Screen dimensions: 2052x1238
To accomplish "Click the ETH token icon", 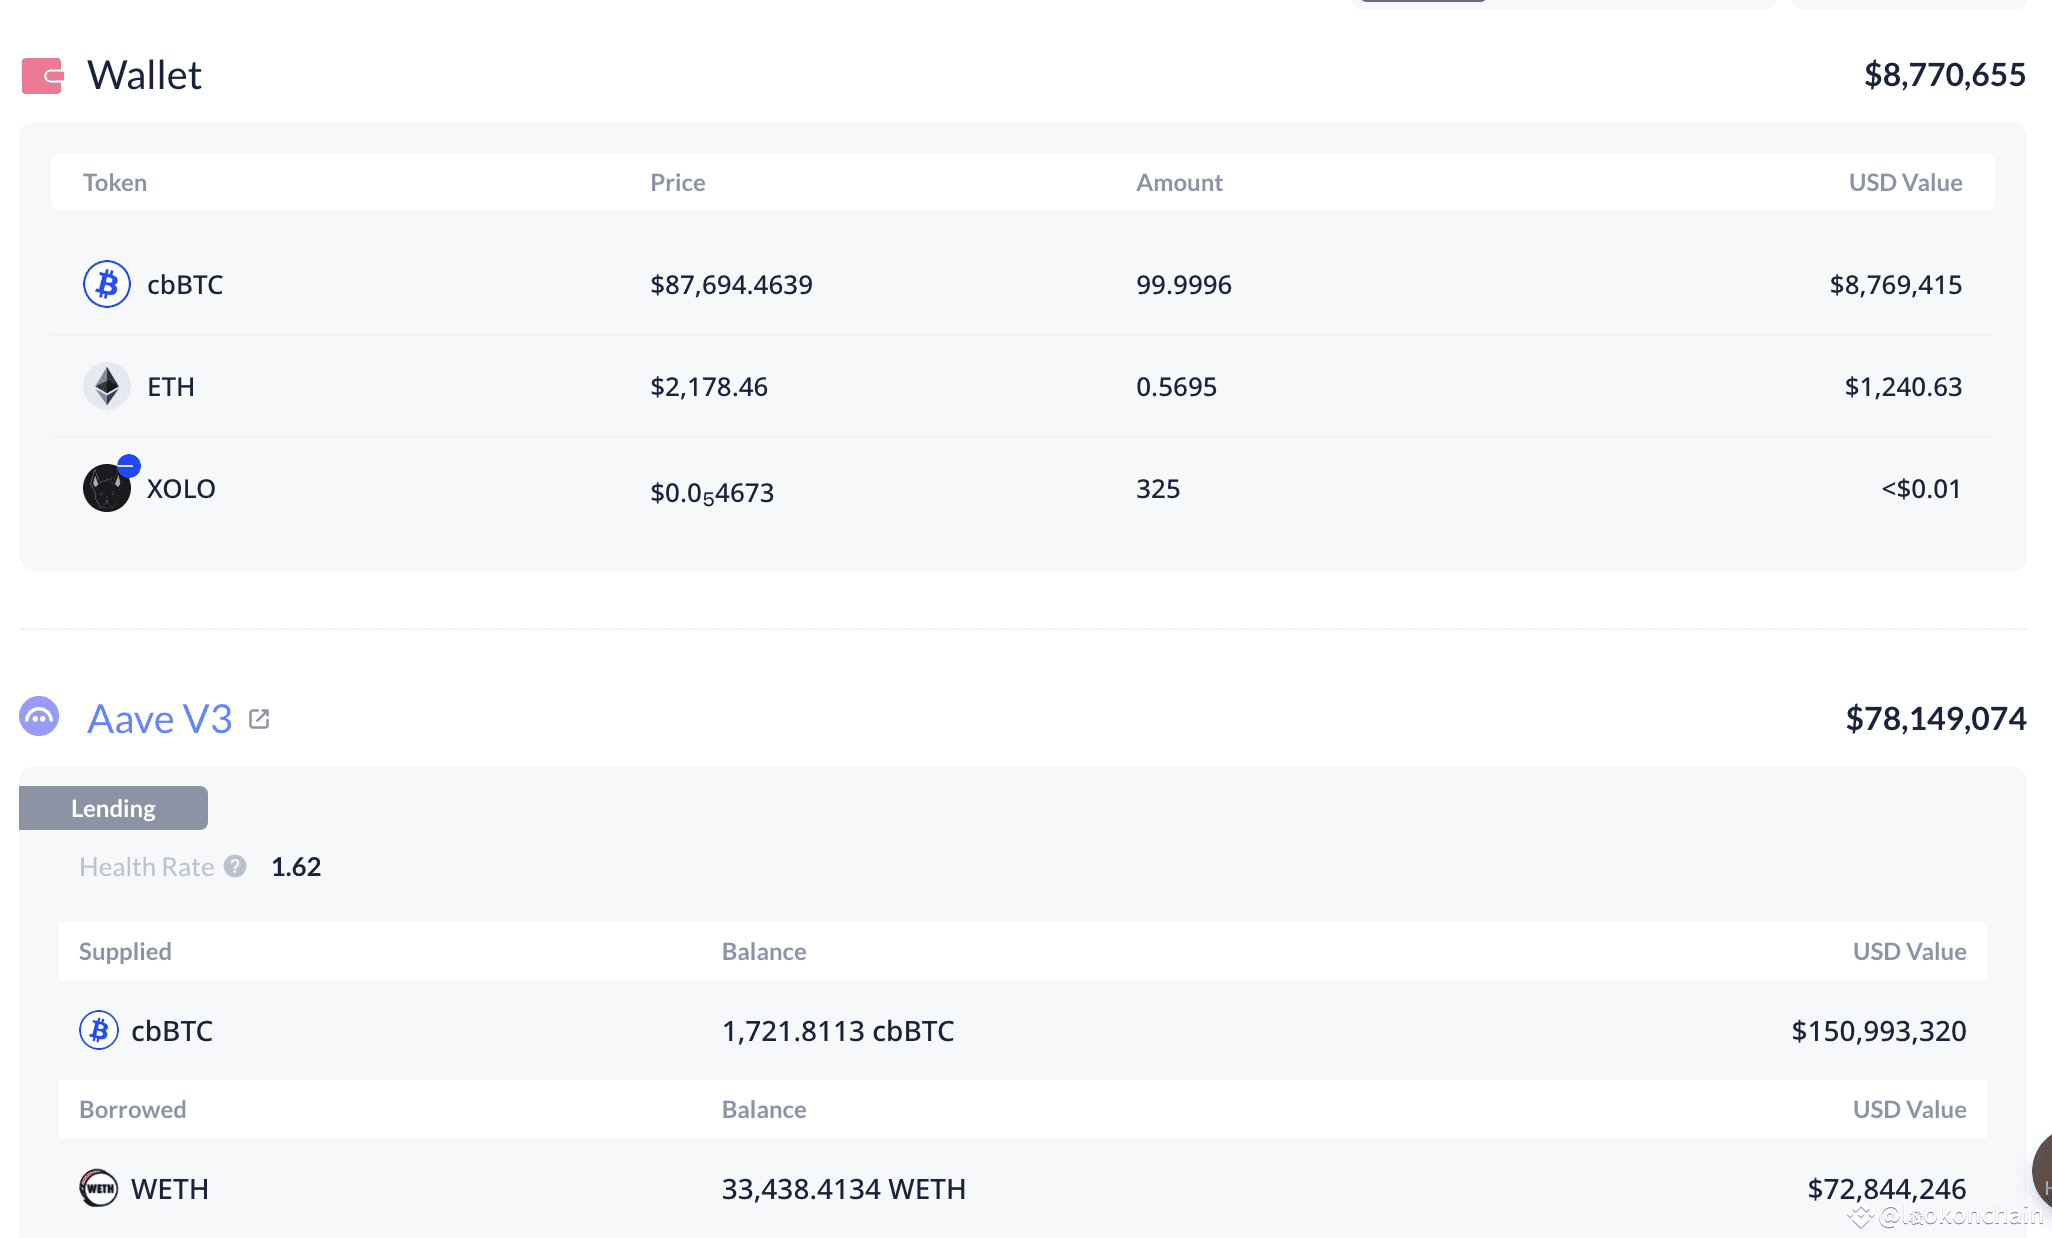I will coord(106,386).
